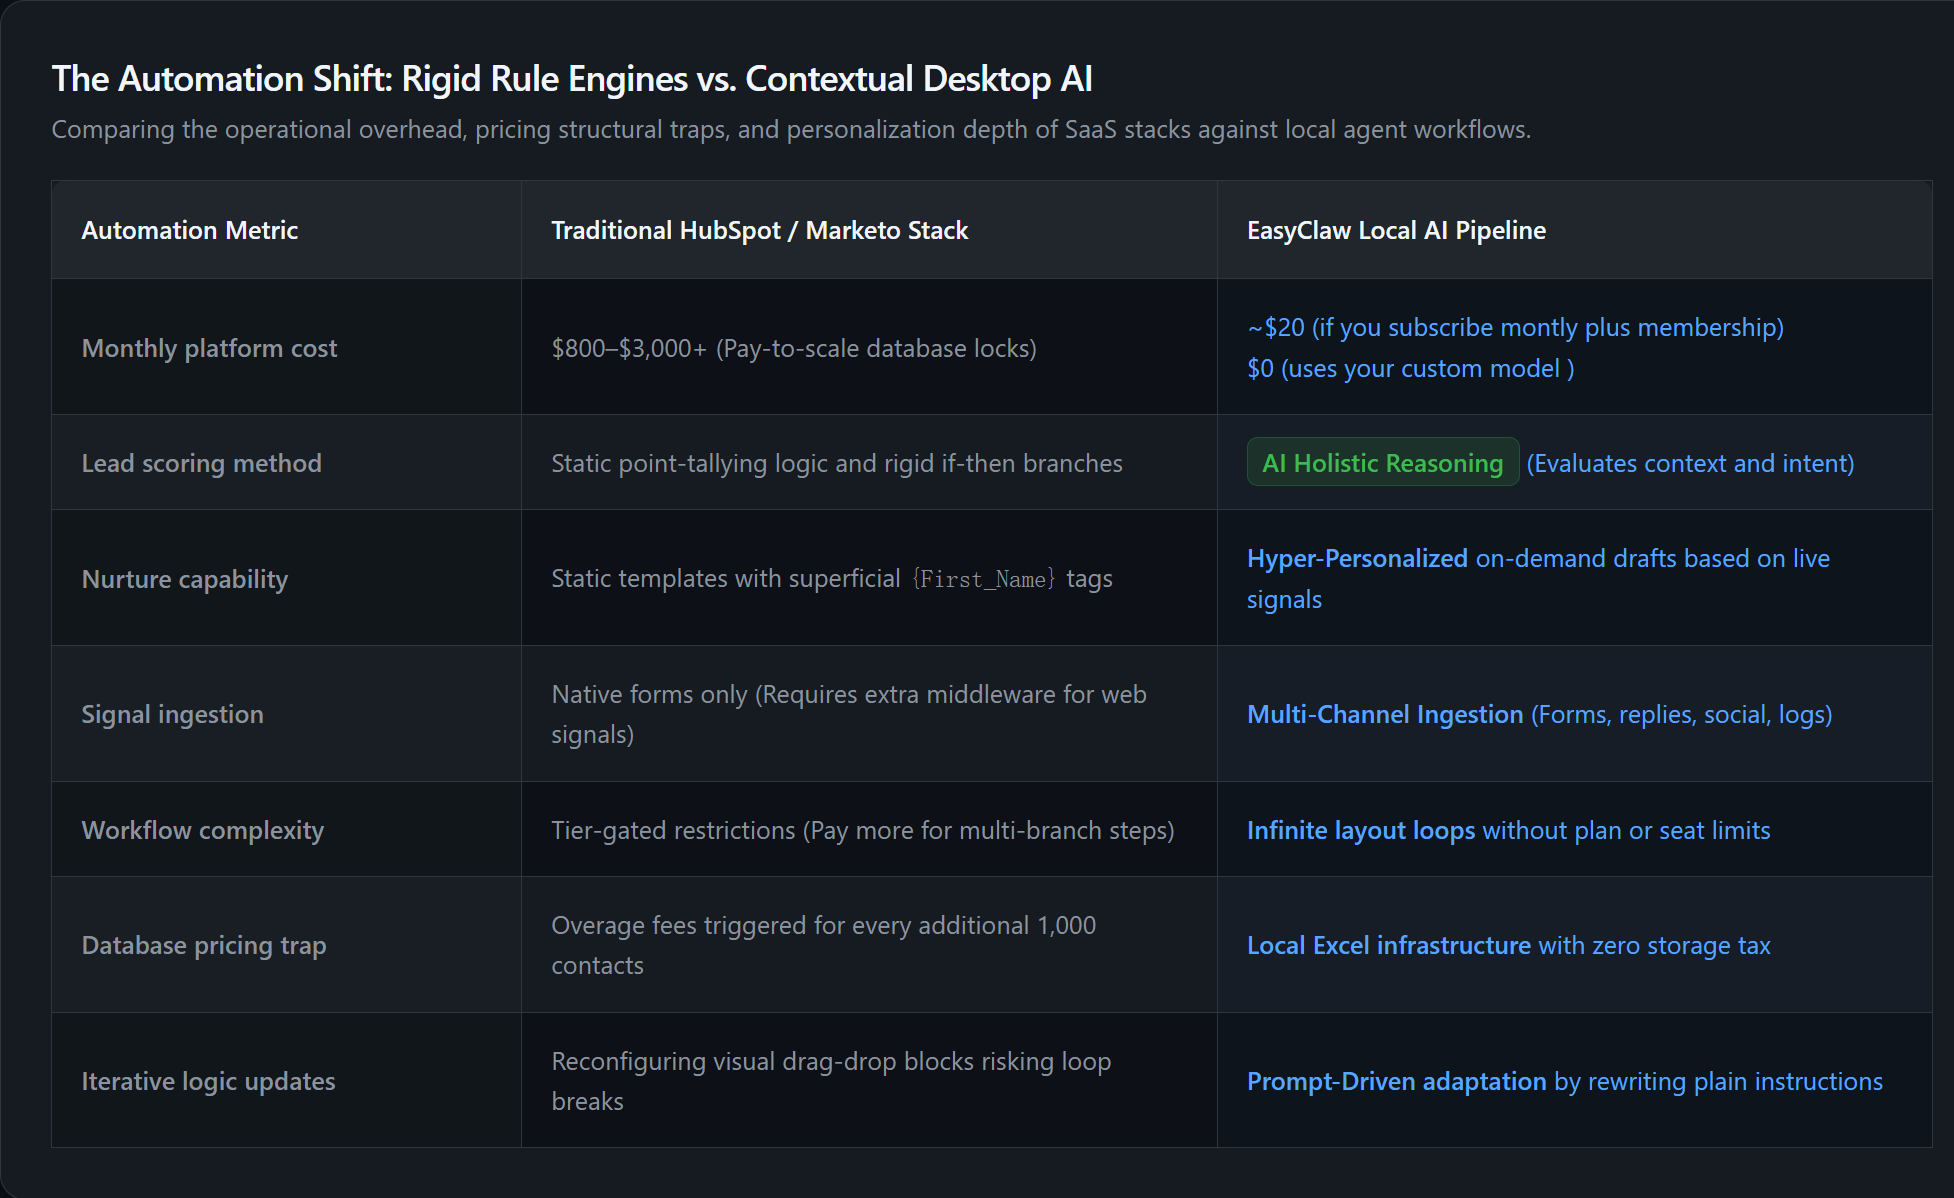Select the 'Iterative logic updates' row label
Screen dimensions: 1954x1198
208,1081
